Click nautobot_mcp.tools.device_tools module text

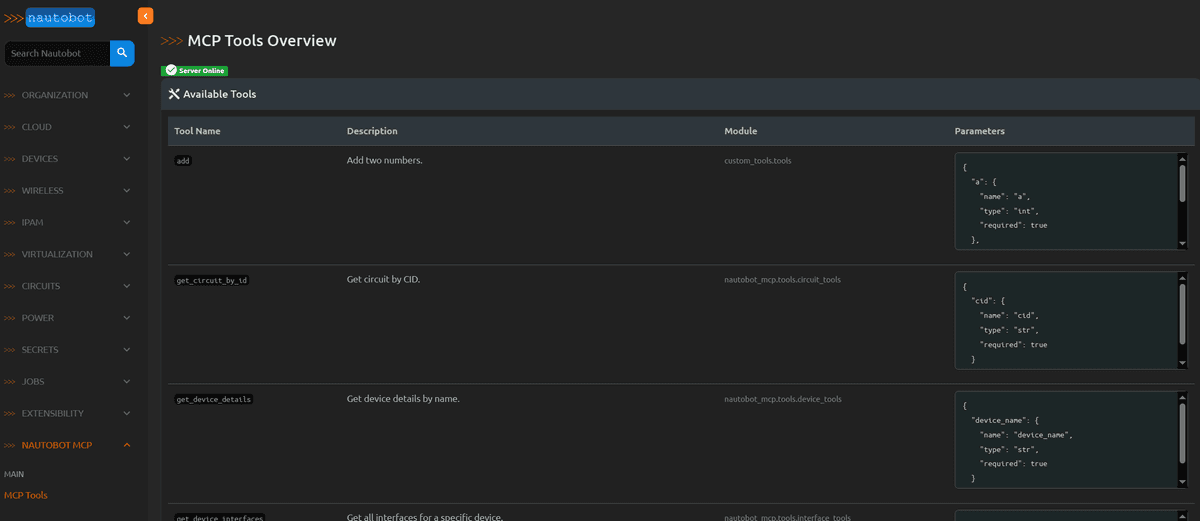click(x=783, y=398)
